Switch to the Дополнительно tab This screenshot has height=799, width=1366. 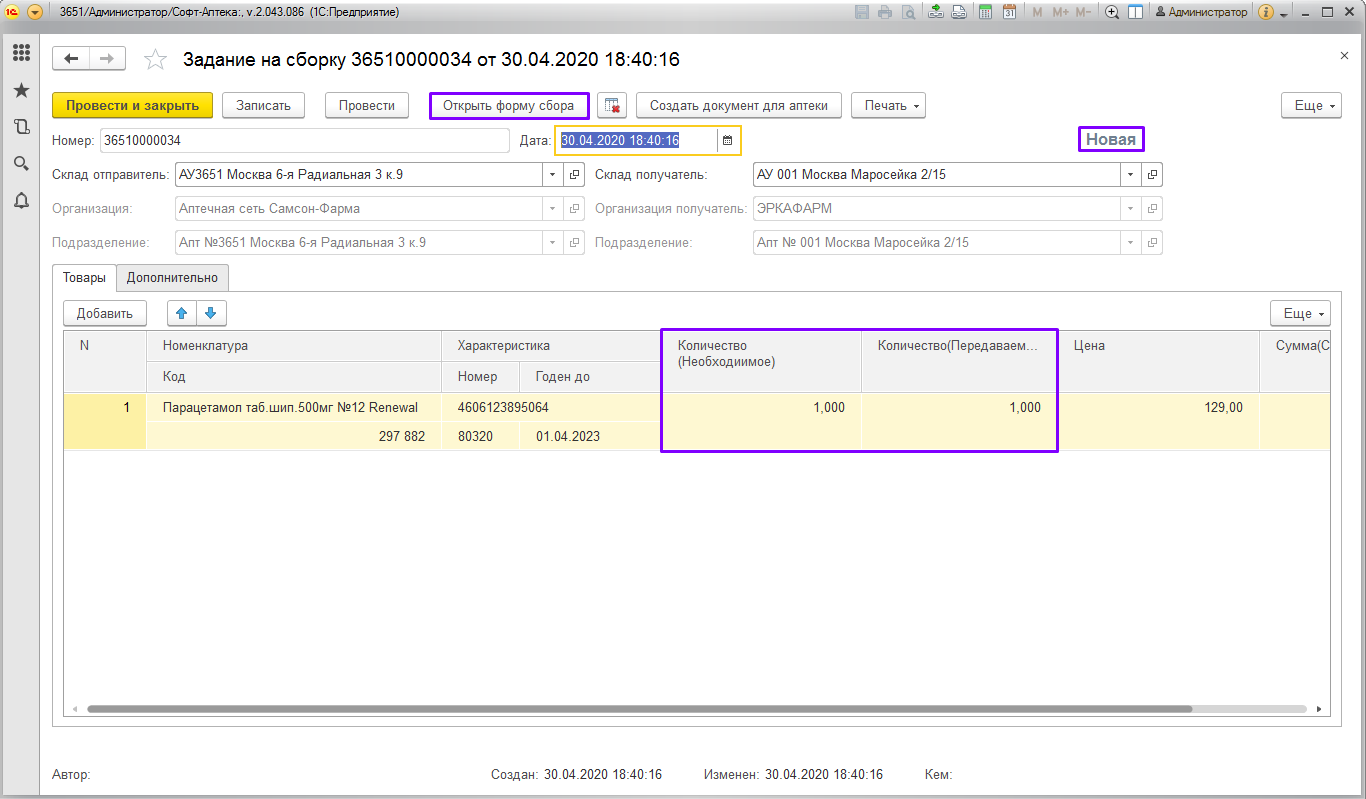coord(172,277)
